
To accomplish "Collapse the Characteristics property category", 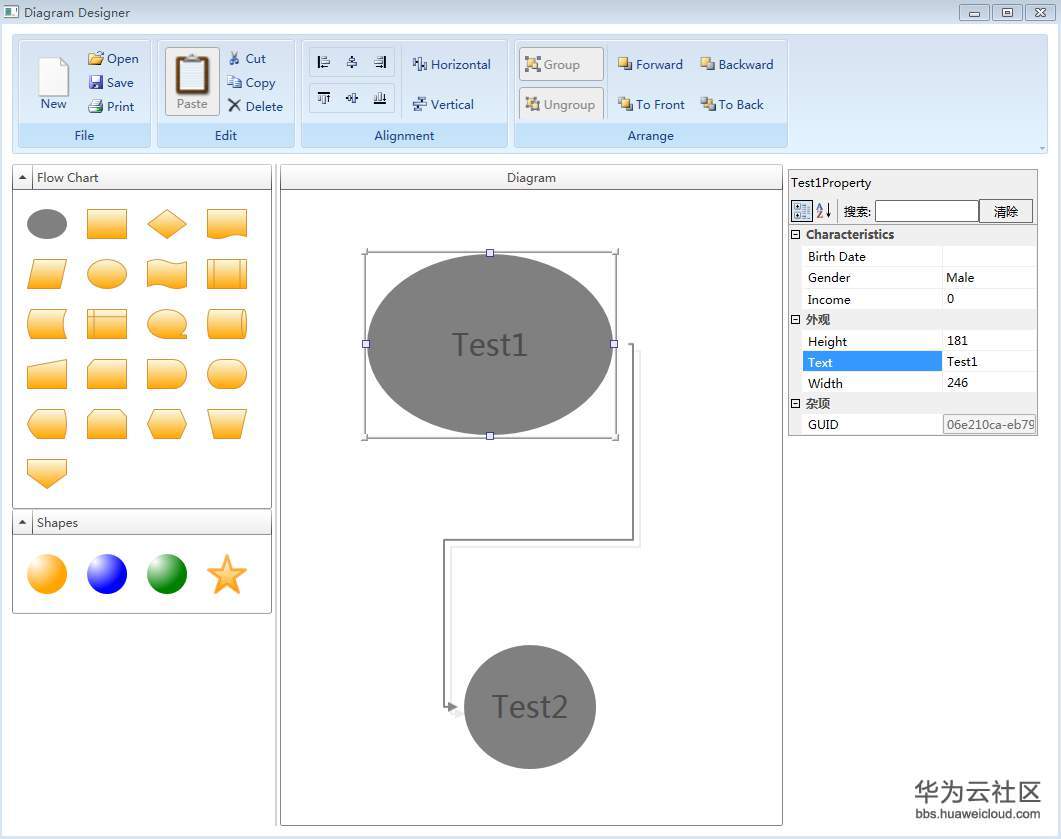I will pos(796,235).
